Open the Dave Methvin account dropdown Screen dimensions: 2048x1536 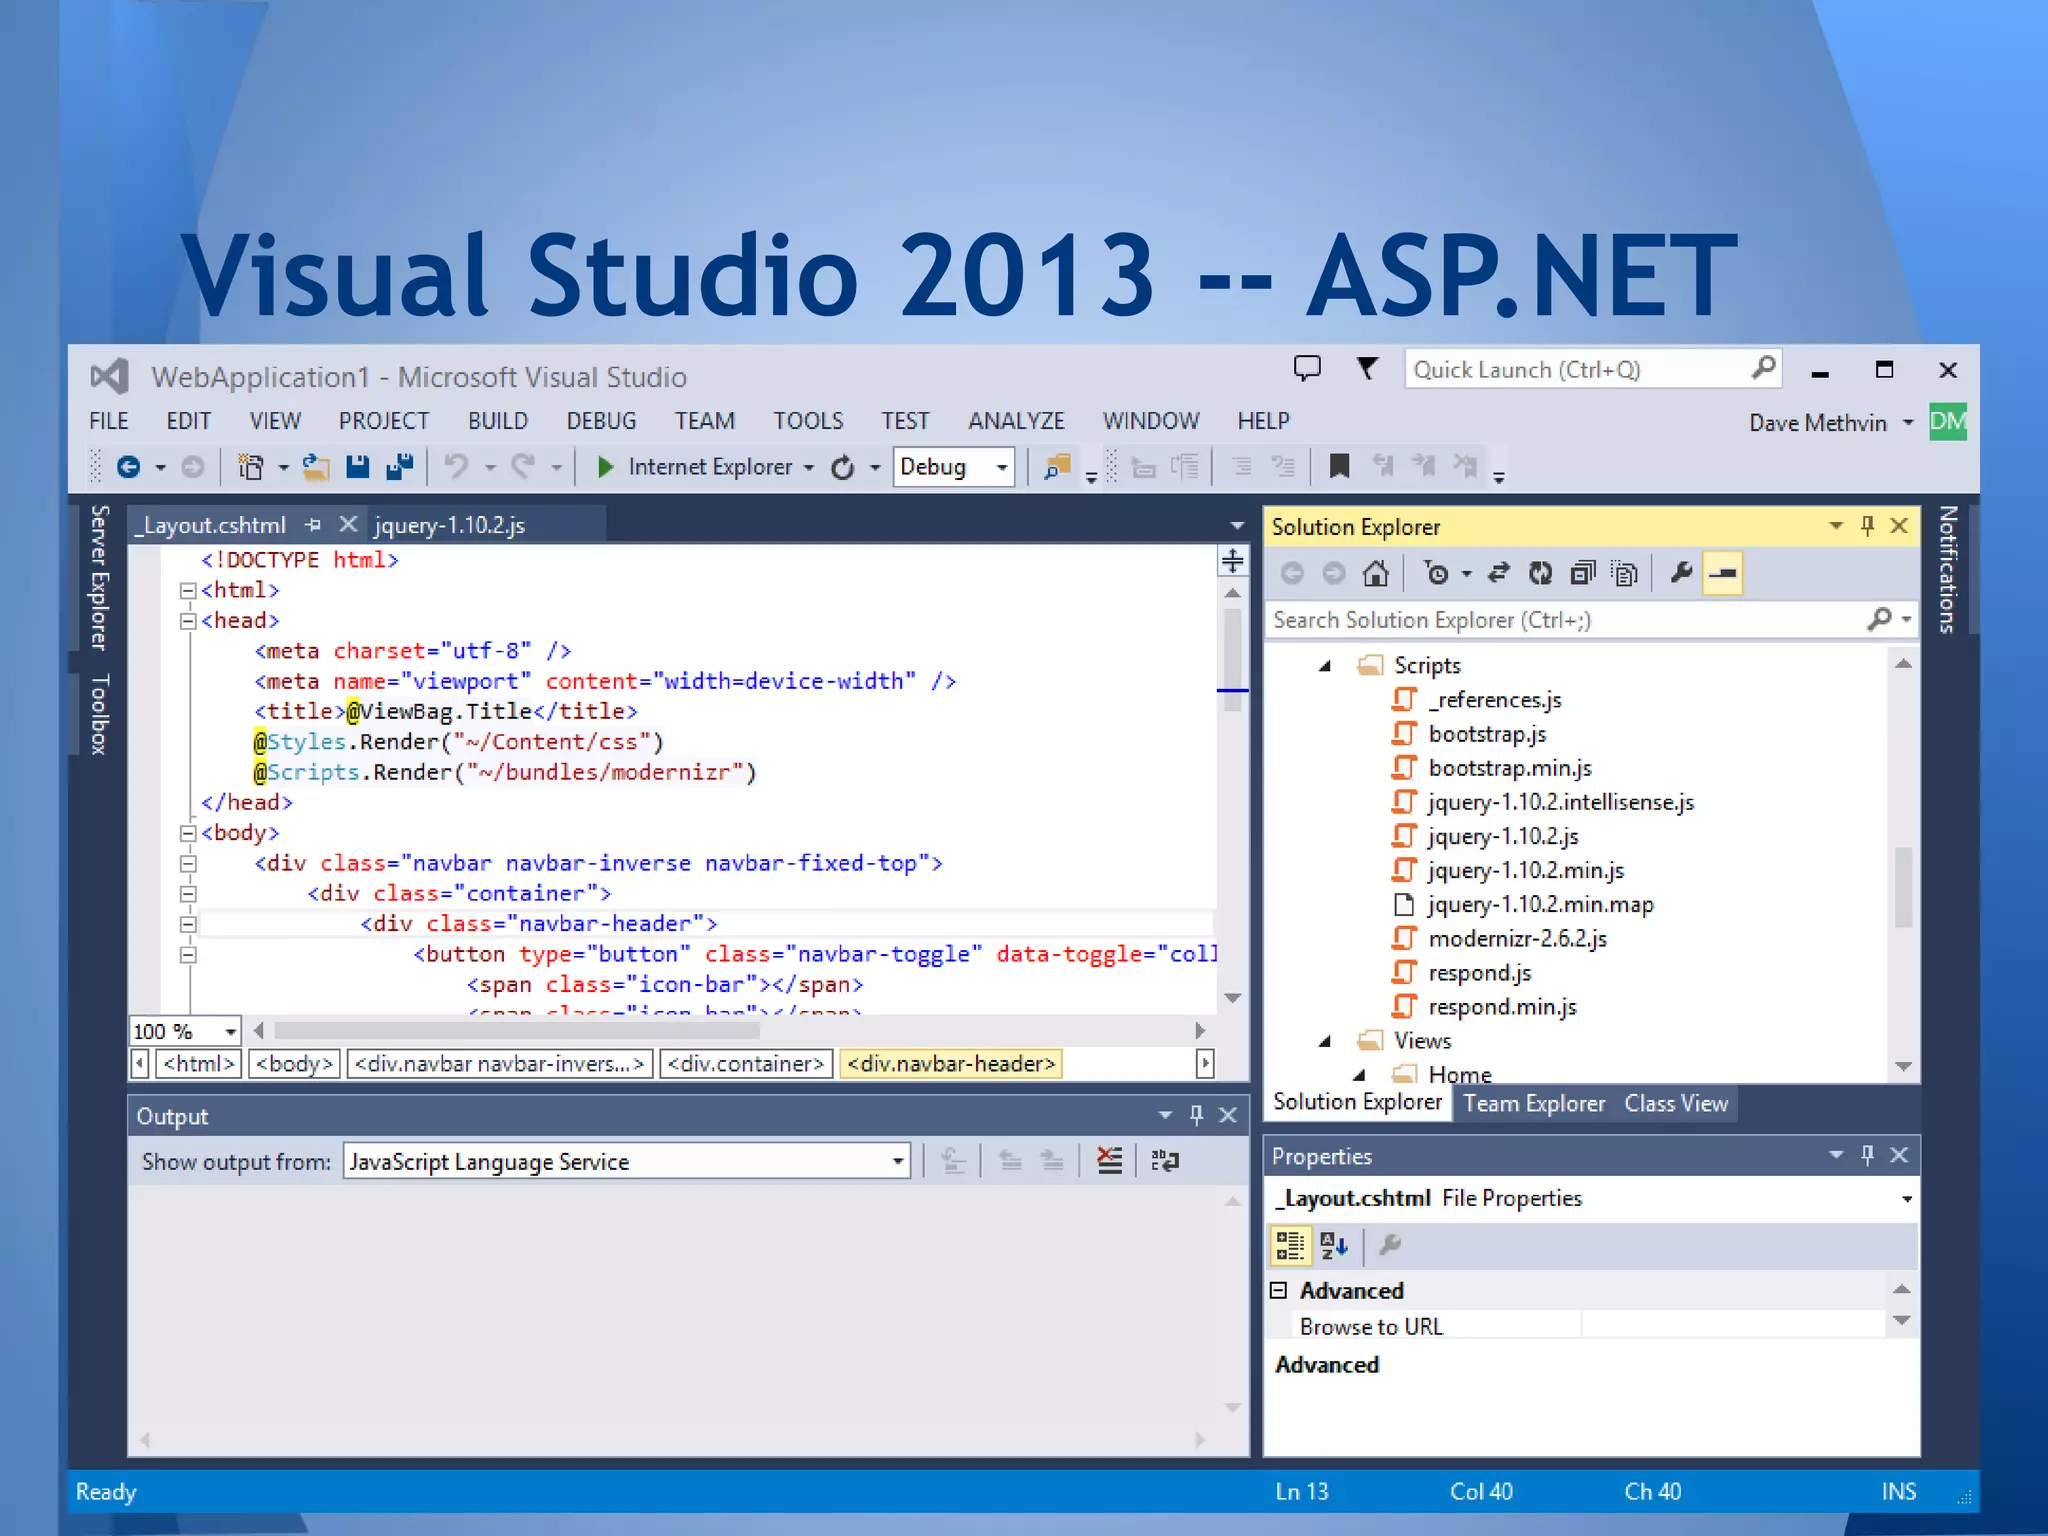point(1907,423)
